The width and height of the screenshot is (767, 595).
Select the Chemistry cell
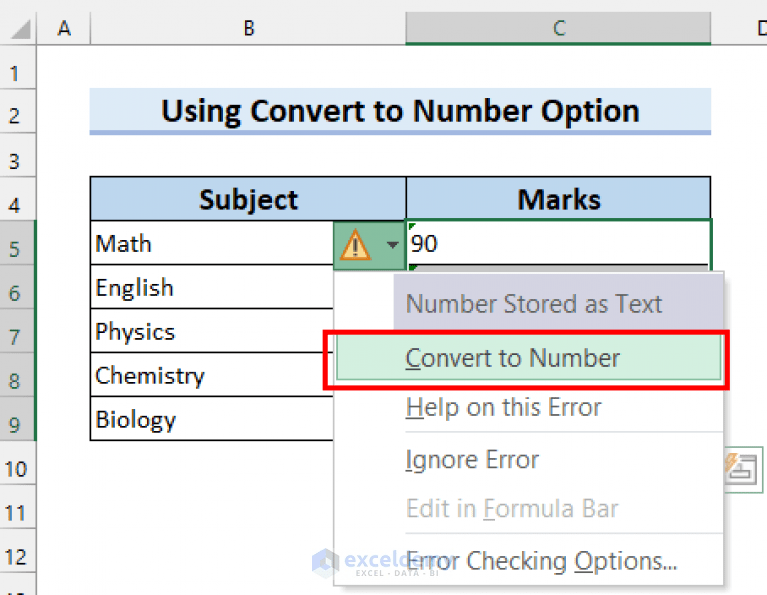coord(212,375)
